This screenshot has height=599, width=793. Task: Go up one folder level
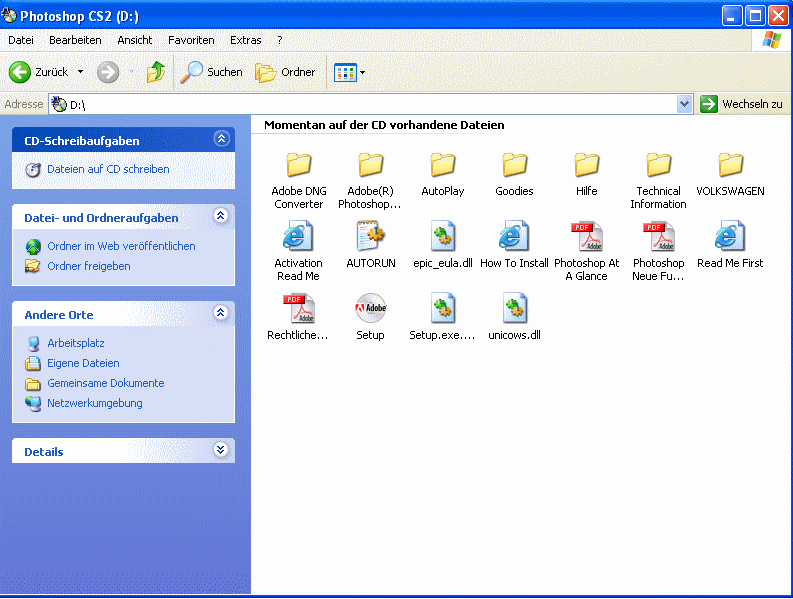click(x=156, y=72)
